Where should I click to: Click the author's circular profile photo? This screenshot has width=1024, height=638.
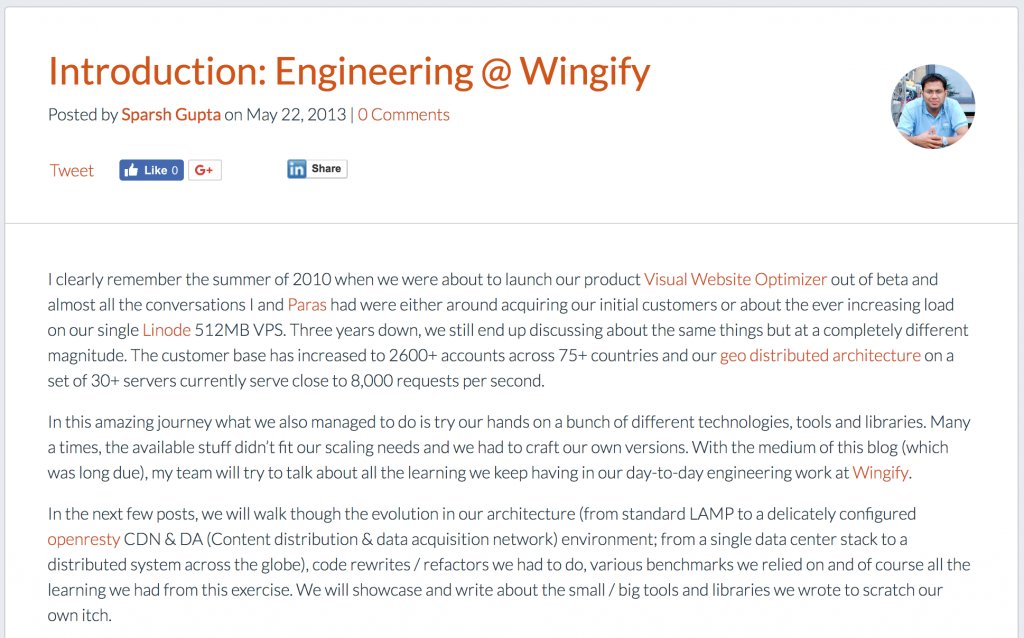(x=932, y=106)
